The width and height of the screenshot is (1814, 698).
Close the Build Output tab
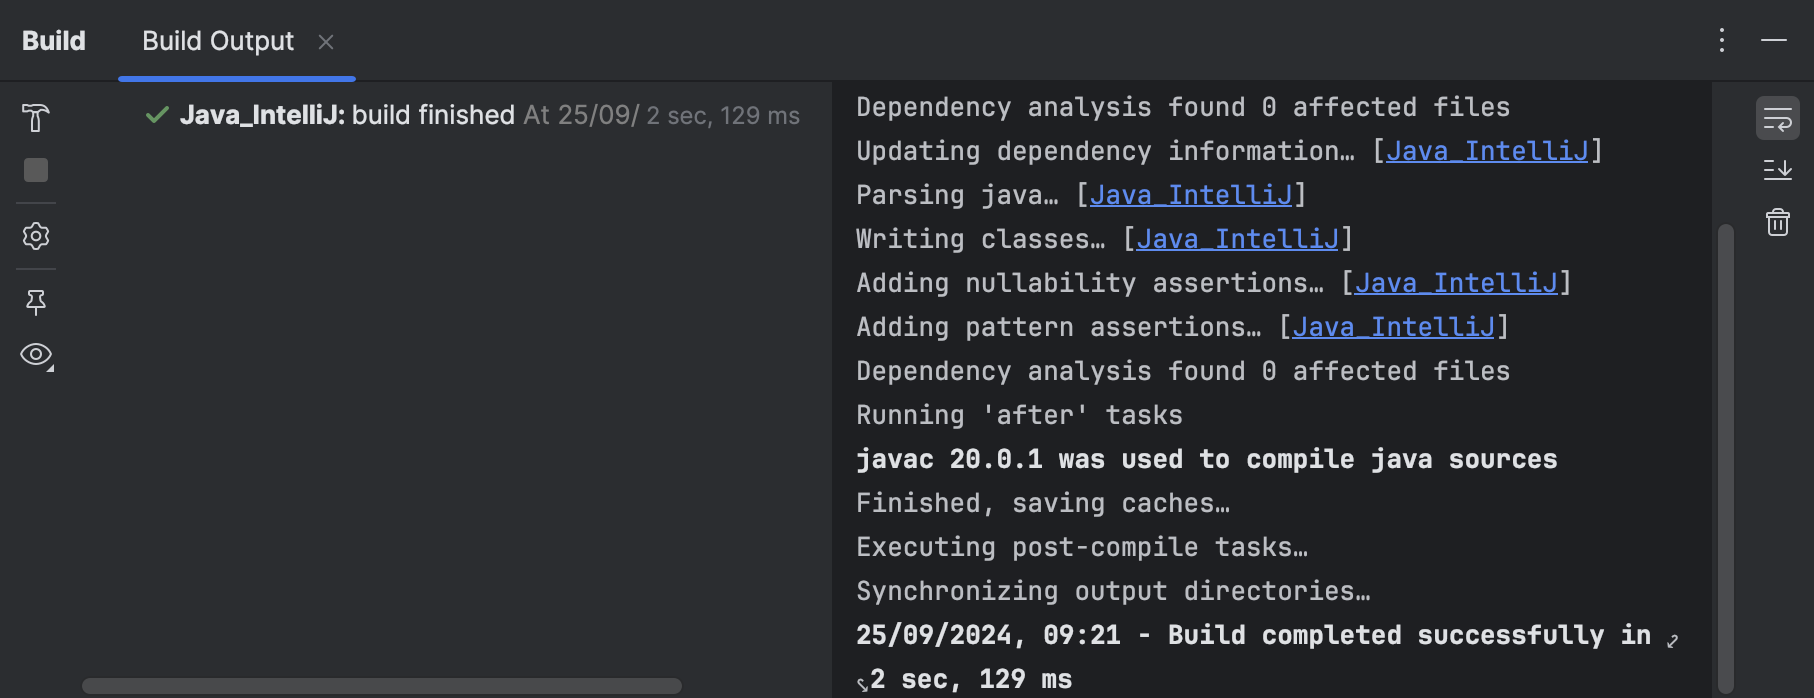click(326, 42)
